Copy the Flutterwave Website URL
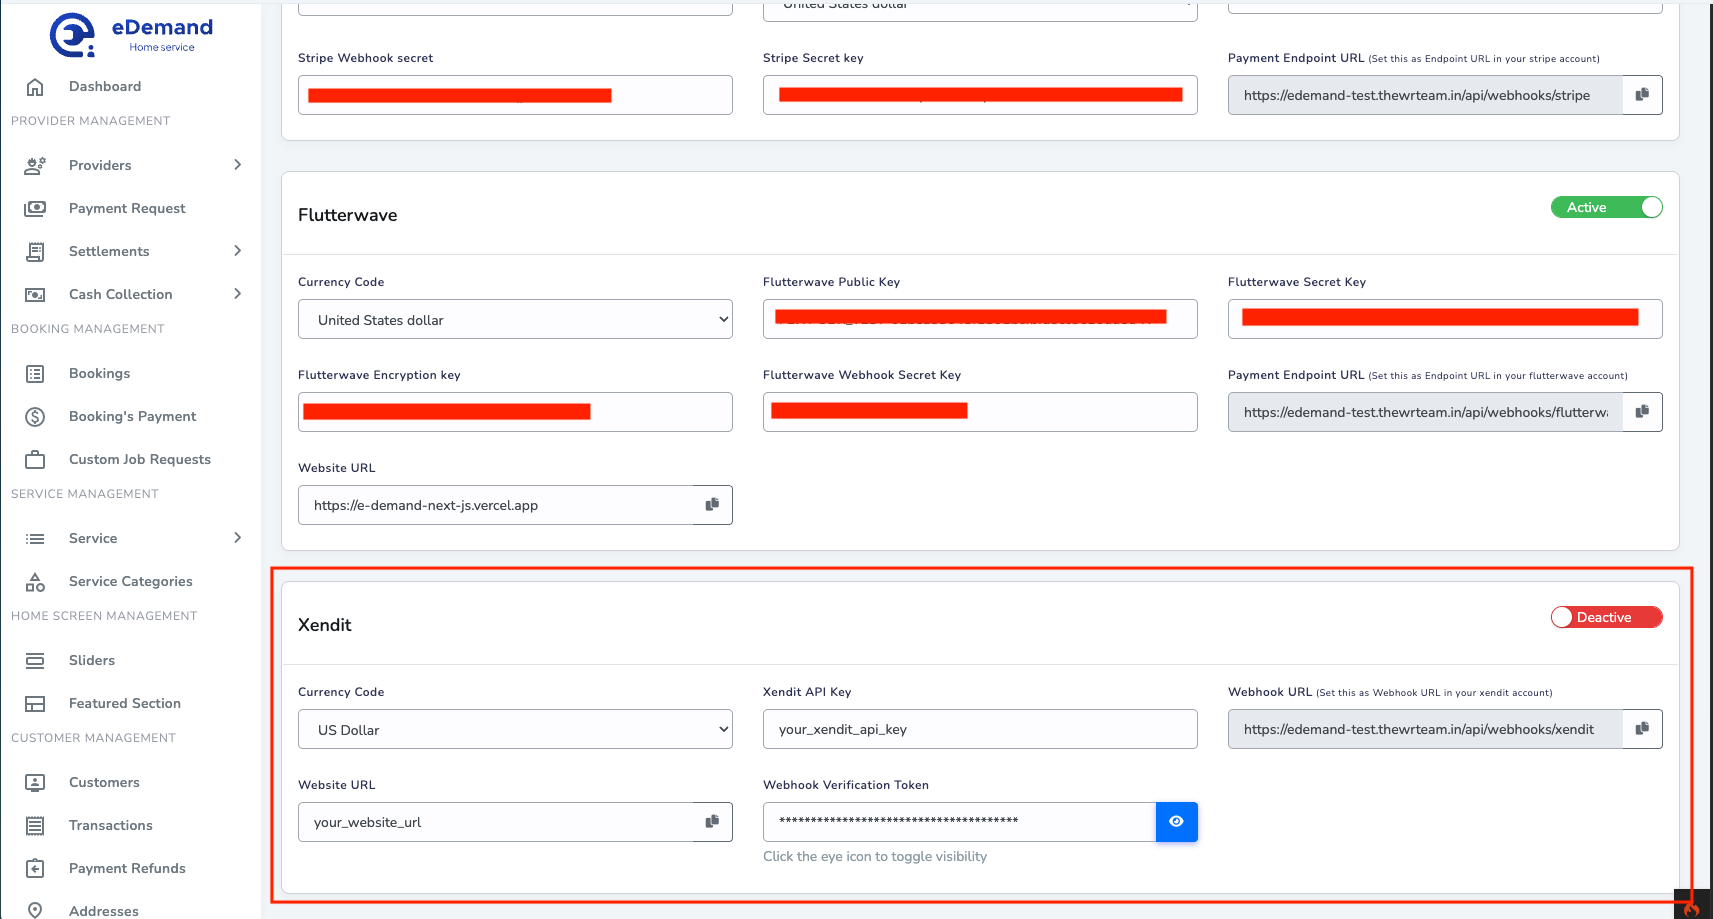1713x919 pixels. (712, 505)
